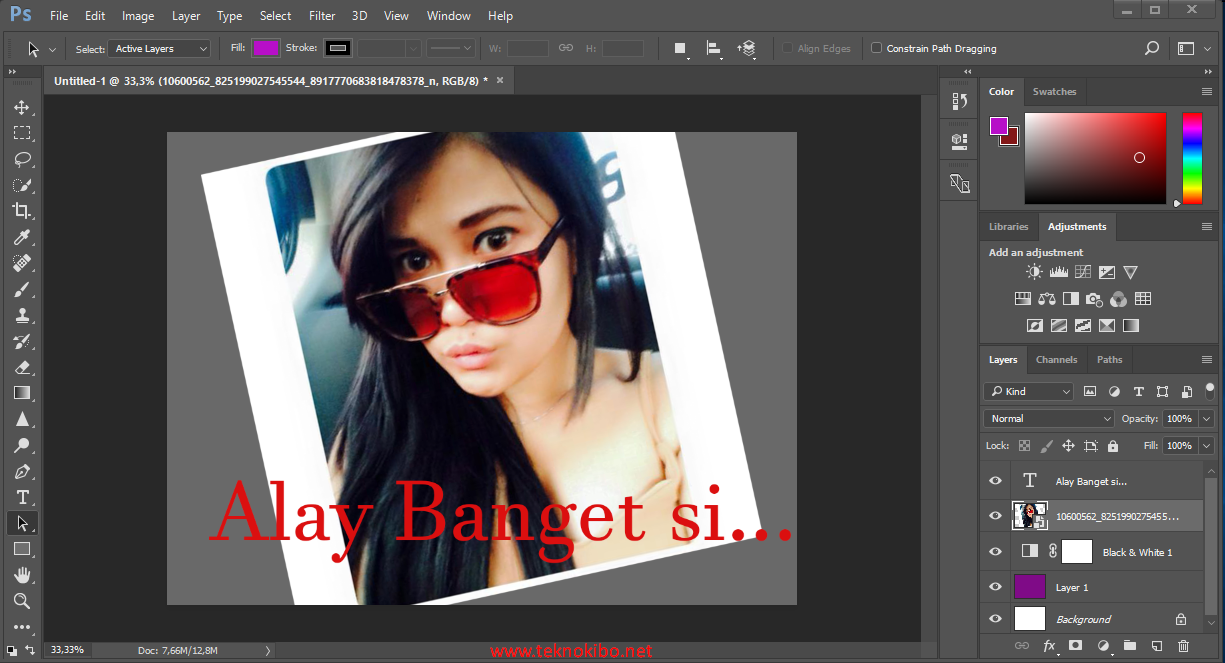Image resolution: width=1225 pixels, height=663 pixels.
Task: Click the purple Fill color swatch
Action: [266, 48]
